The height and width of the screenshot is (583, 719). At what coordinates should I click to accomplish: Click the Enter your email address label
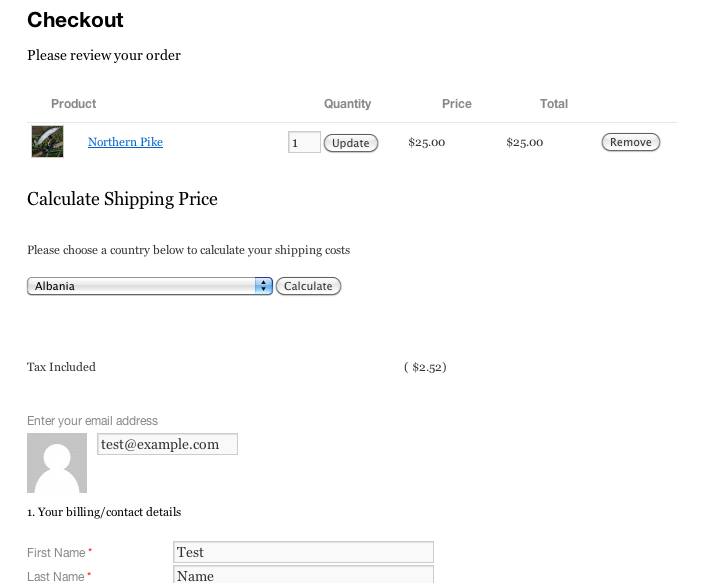pyautogui.click(x=92, y=421)
